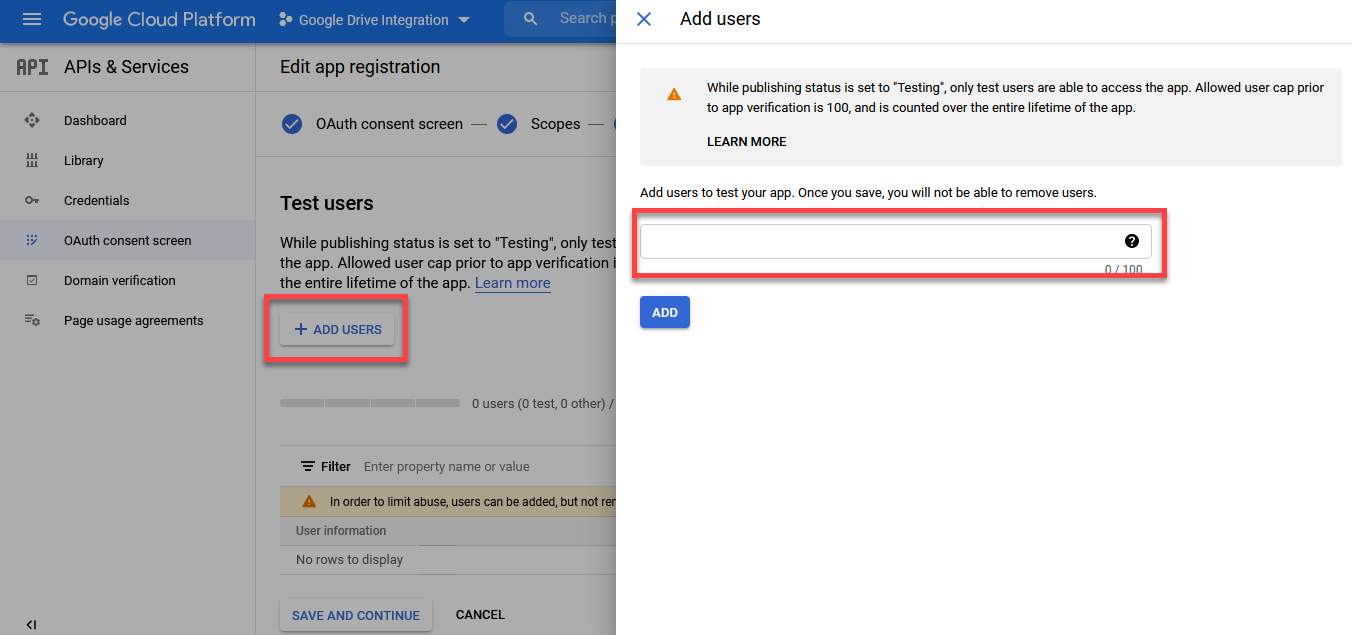Click the Domain verification checkbox icon

[x=32, y=281]
